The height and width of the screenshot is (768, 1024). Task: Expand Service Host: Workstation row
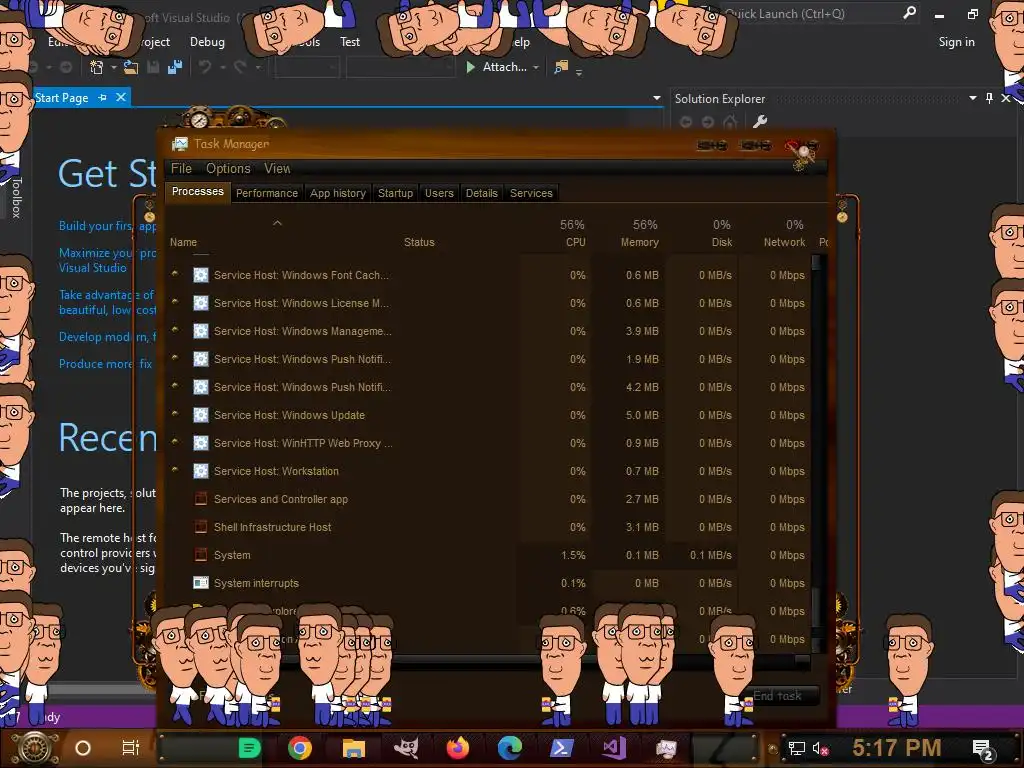tap(175, 470)
